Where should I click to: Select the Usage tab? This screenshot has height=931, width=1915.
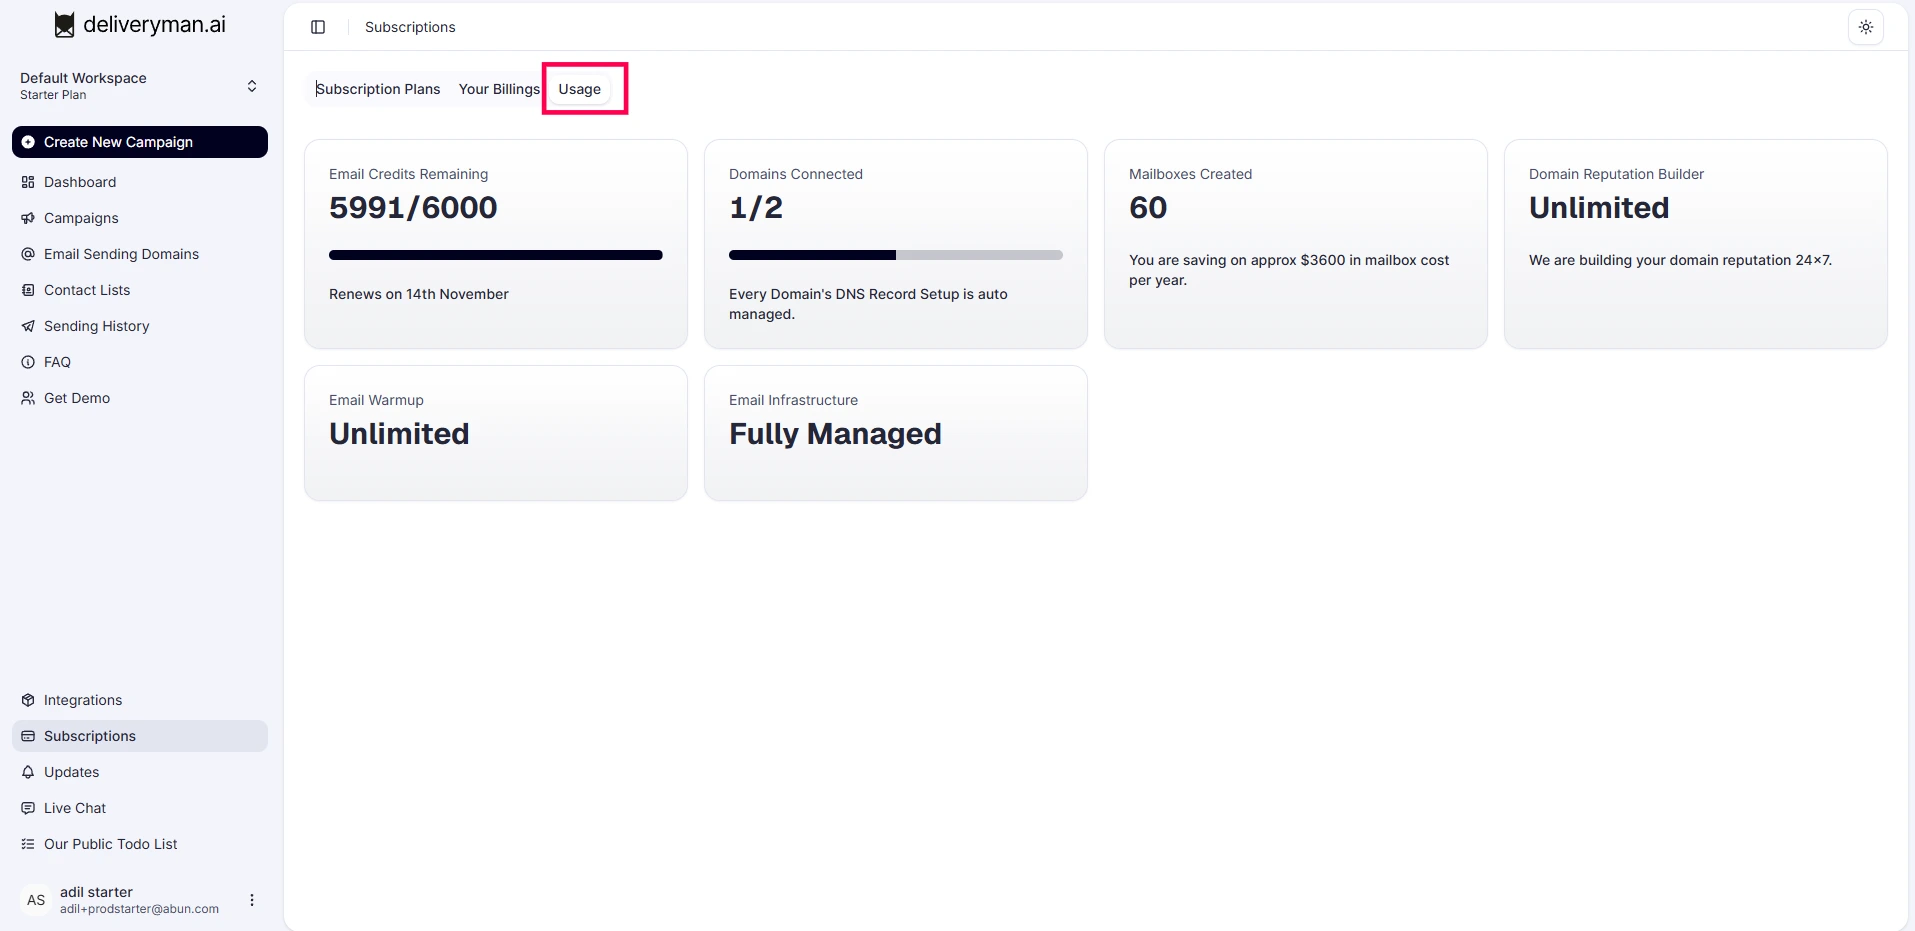pyautogui.click(x=580, y=89)
